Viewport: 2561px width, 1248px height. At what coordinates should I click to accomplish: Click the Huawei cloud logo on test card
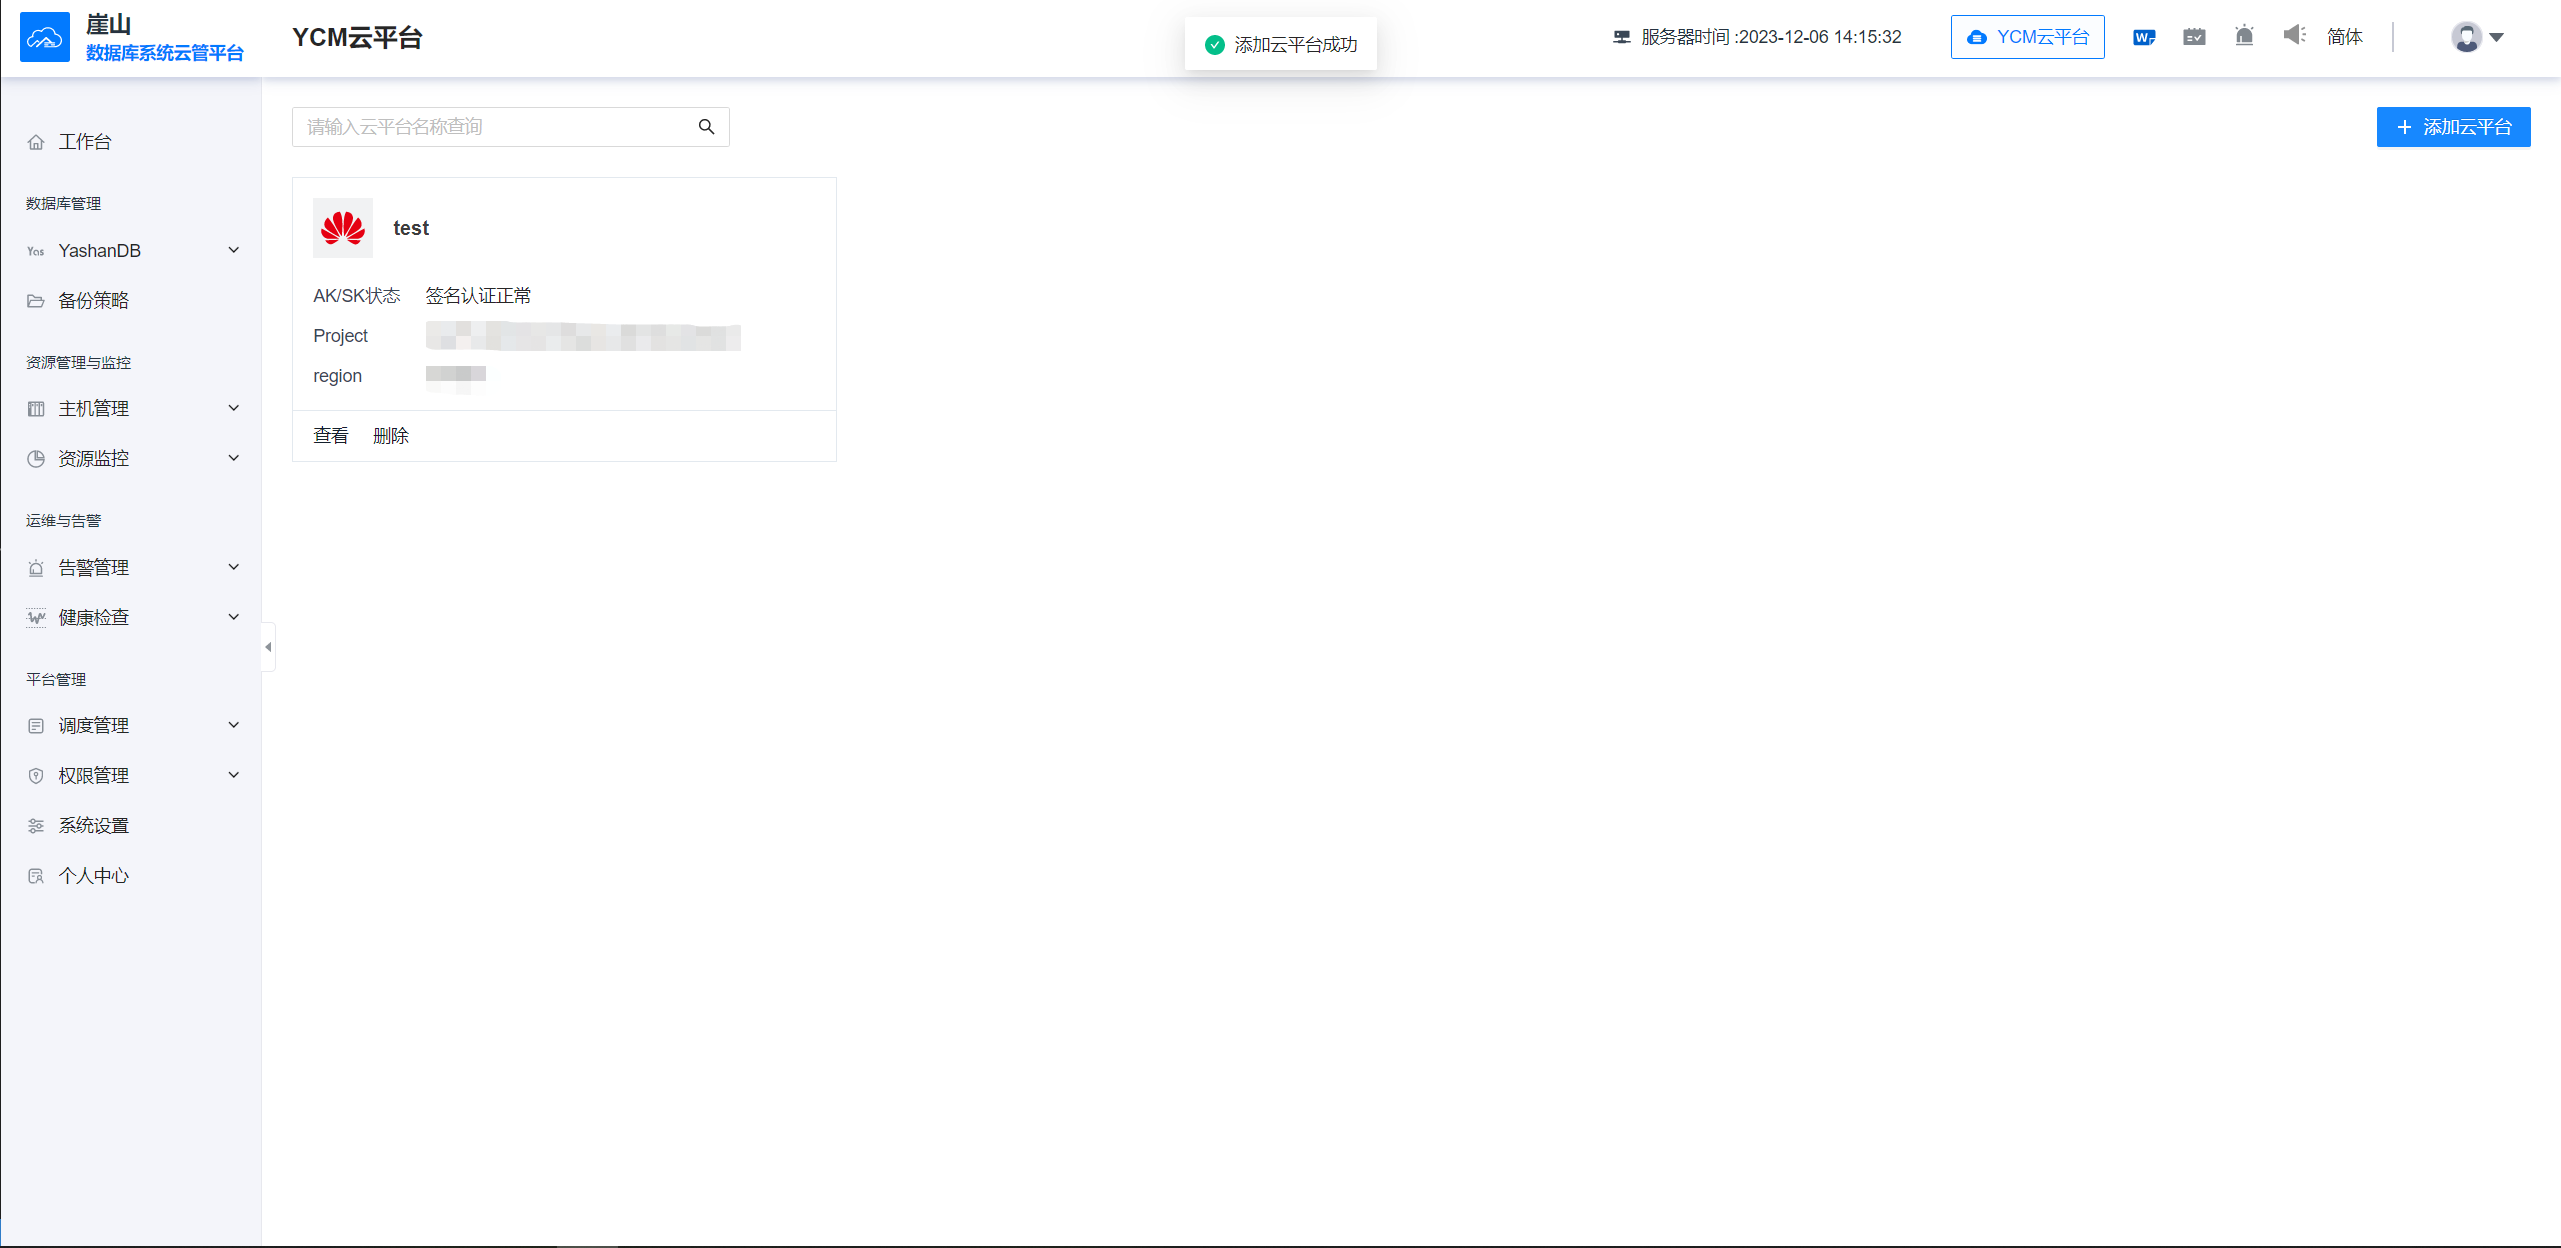tap(343, 228)
